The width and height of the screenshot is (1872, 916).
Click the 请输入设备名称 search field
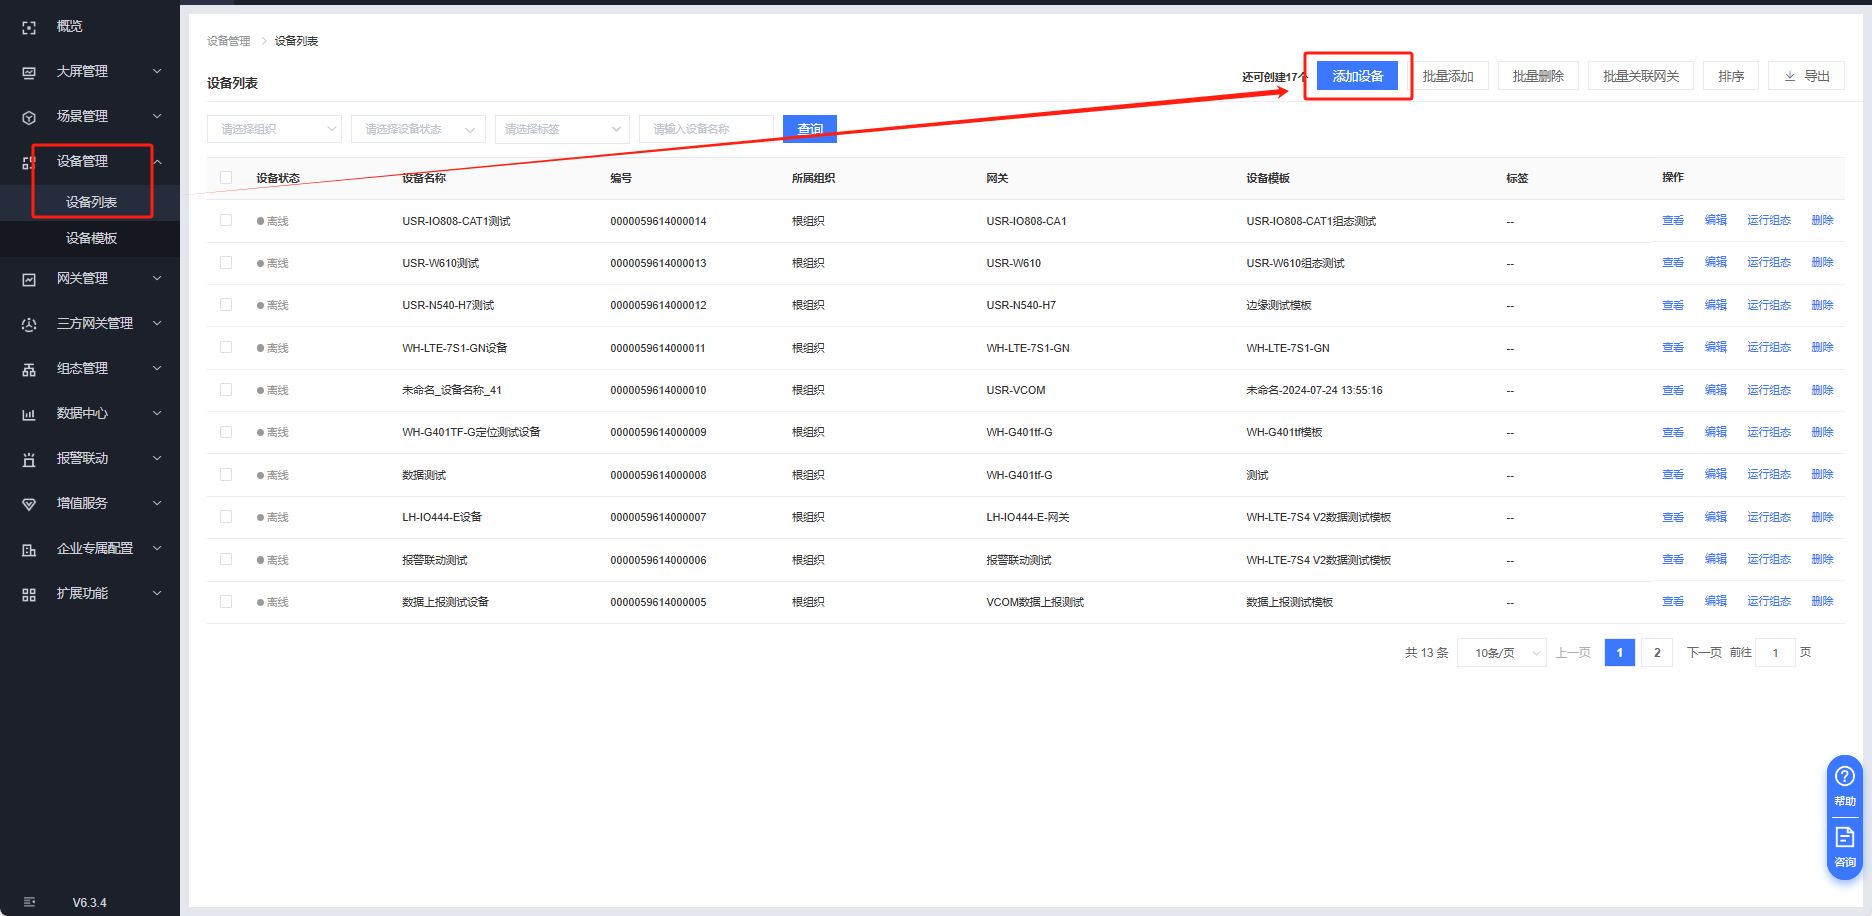706,129
